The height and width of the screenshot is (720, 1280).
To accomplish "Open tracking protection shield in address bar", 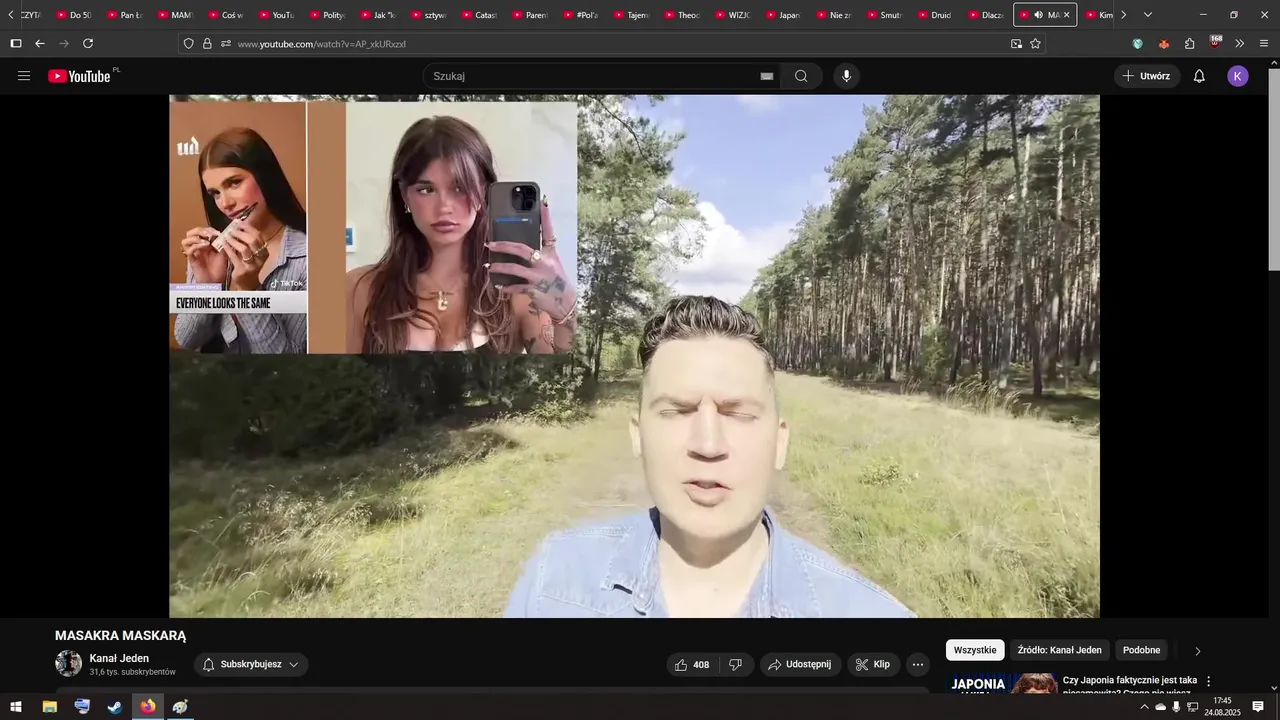I will tap(188, 44).
